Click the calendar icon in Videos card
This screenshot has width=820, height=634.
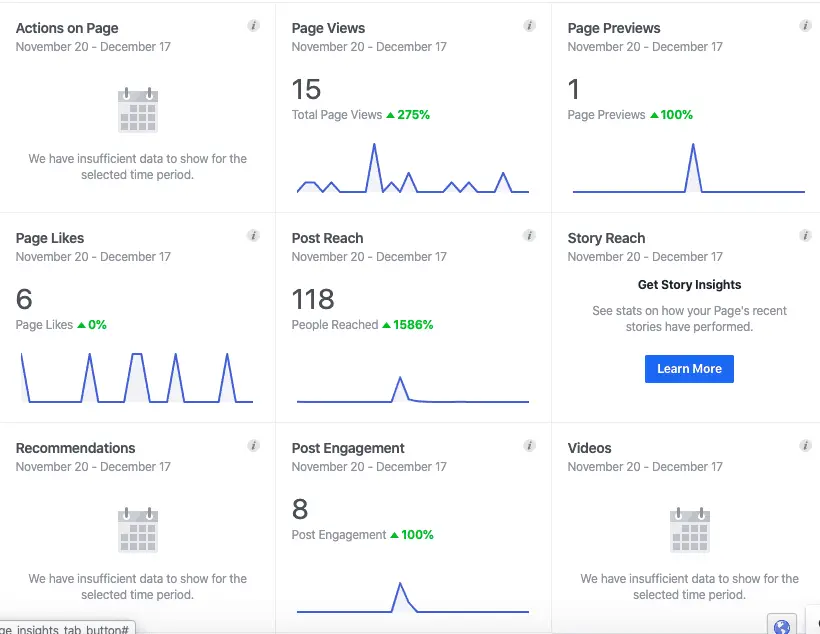coord(690,529)
